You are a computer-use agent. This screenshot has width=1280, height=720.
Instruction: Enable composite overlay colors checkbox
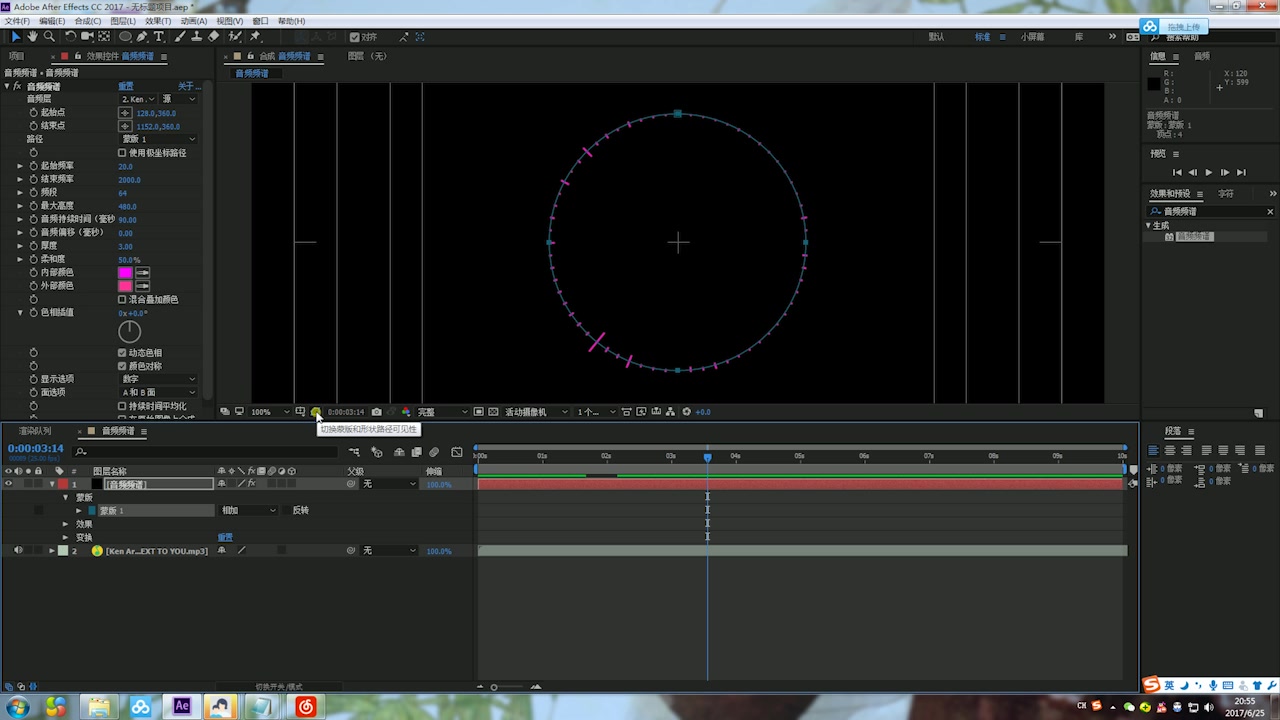tap(122, 299)
